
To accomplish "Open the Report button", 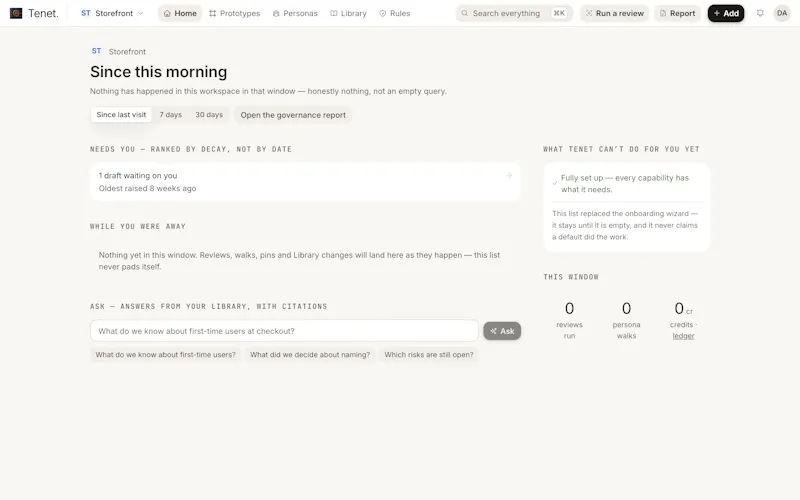I will tap(677, 13).
